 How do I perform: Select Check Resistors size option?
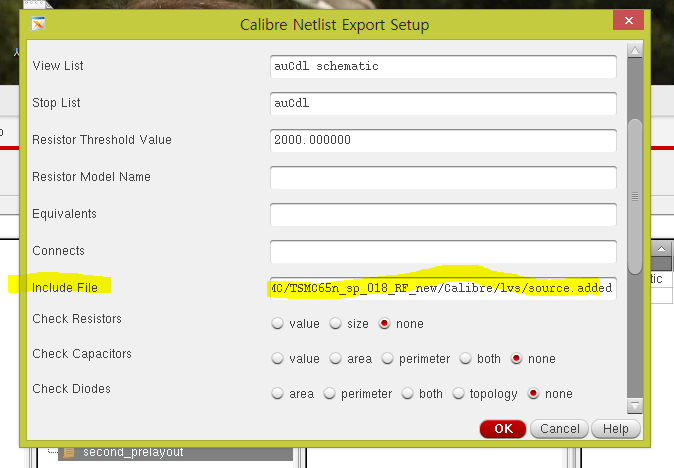[335, 323]
